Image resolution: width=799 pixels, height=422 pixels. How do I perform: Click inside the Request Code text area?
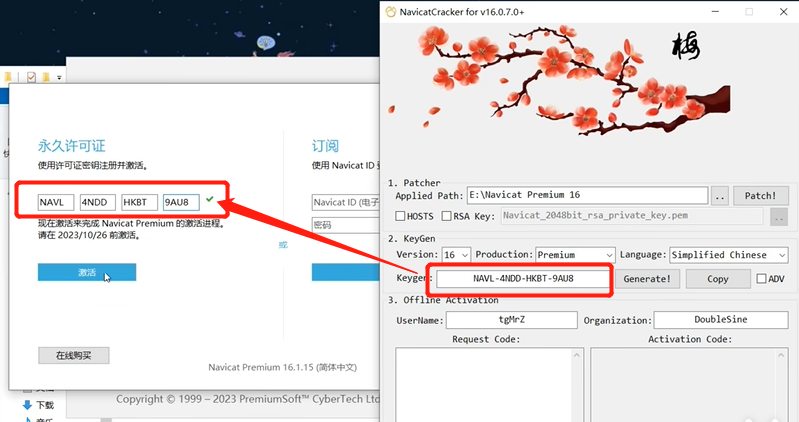[484, 385]
